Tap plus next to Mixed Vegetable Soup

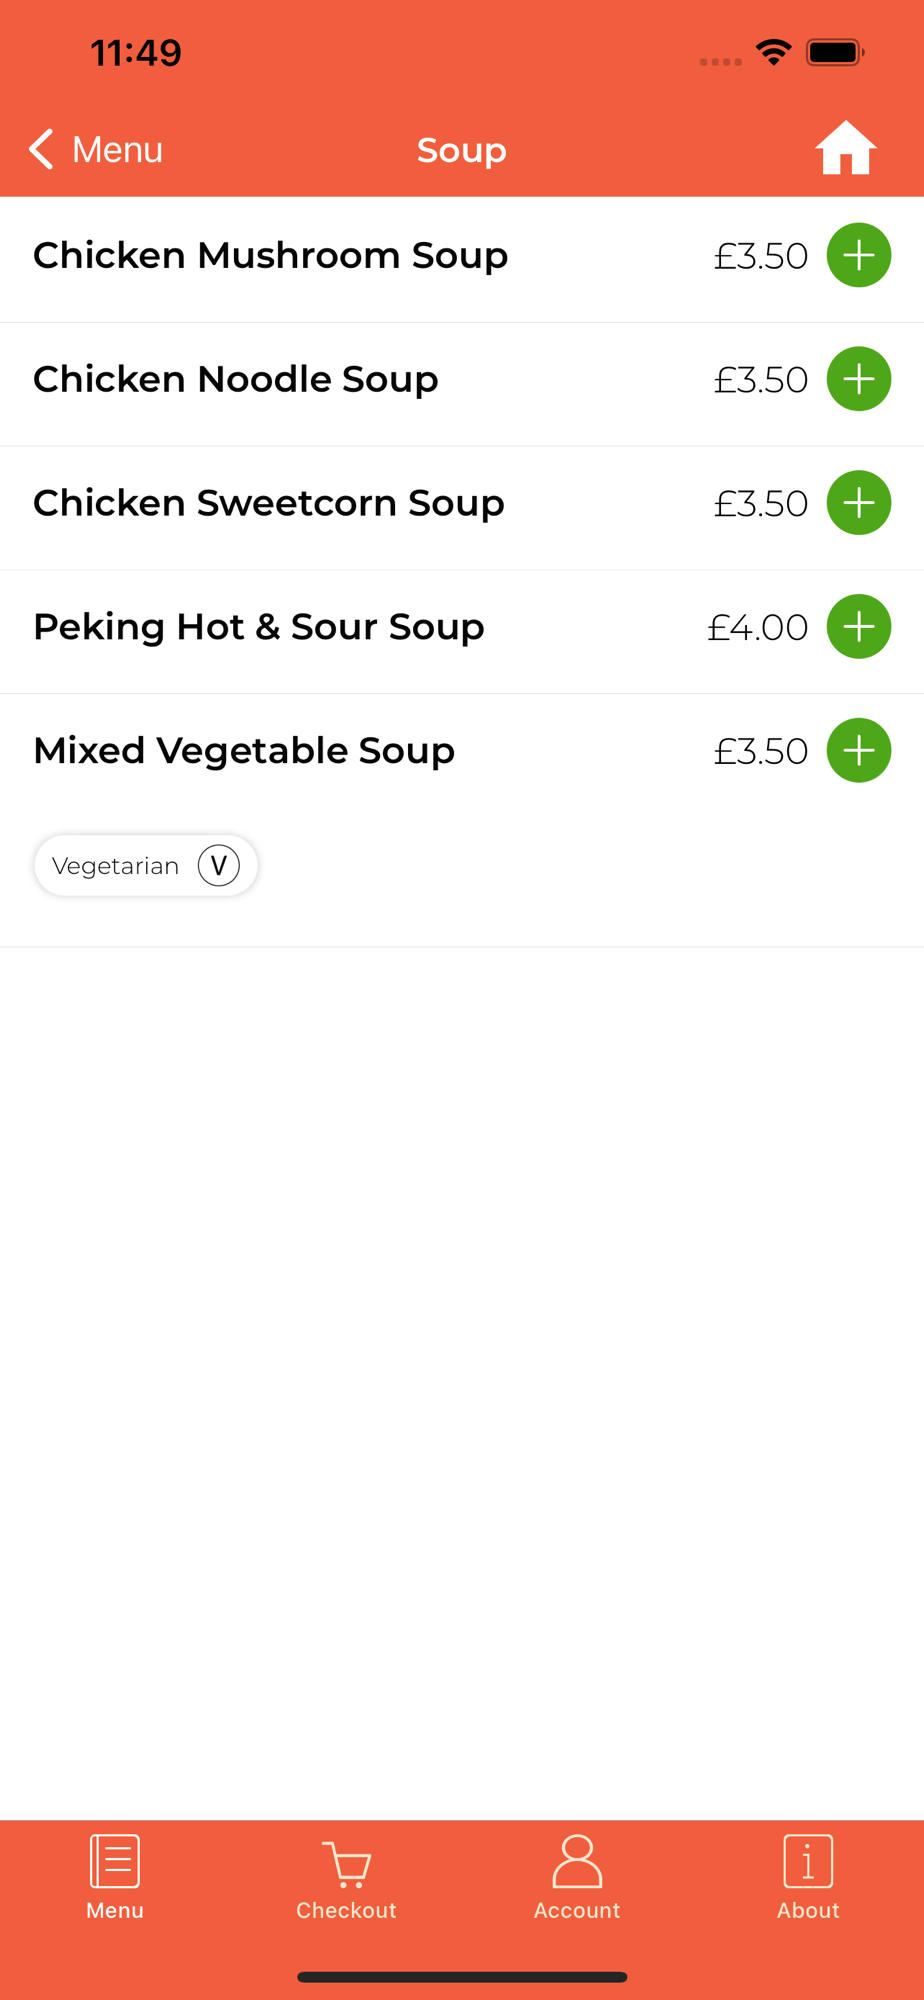(x=858, y=751)
